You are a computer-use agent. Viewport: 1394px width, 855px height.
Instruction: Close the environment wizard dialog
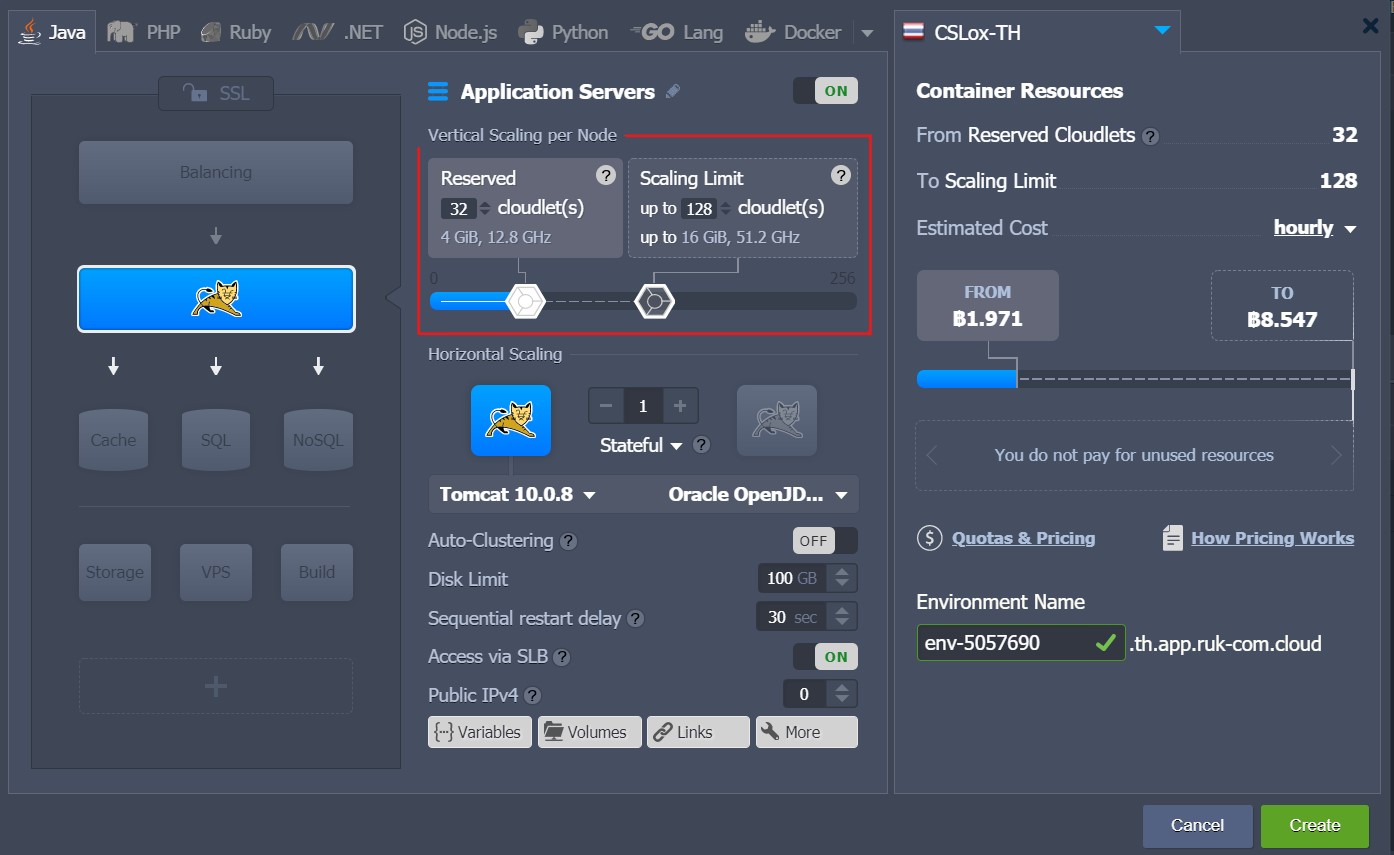pos(1371,26)
